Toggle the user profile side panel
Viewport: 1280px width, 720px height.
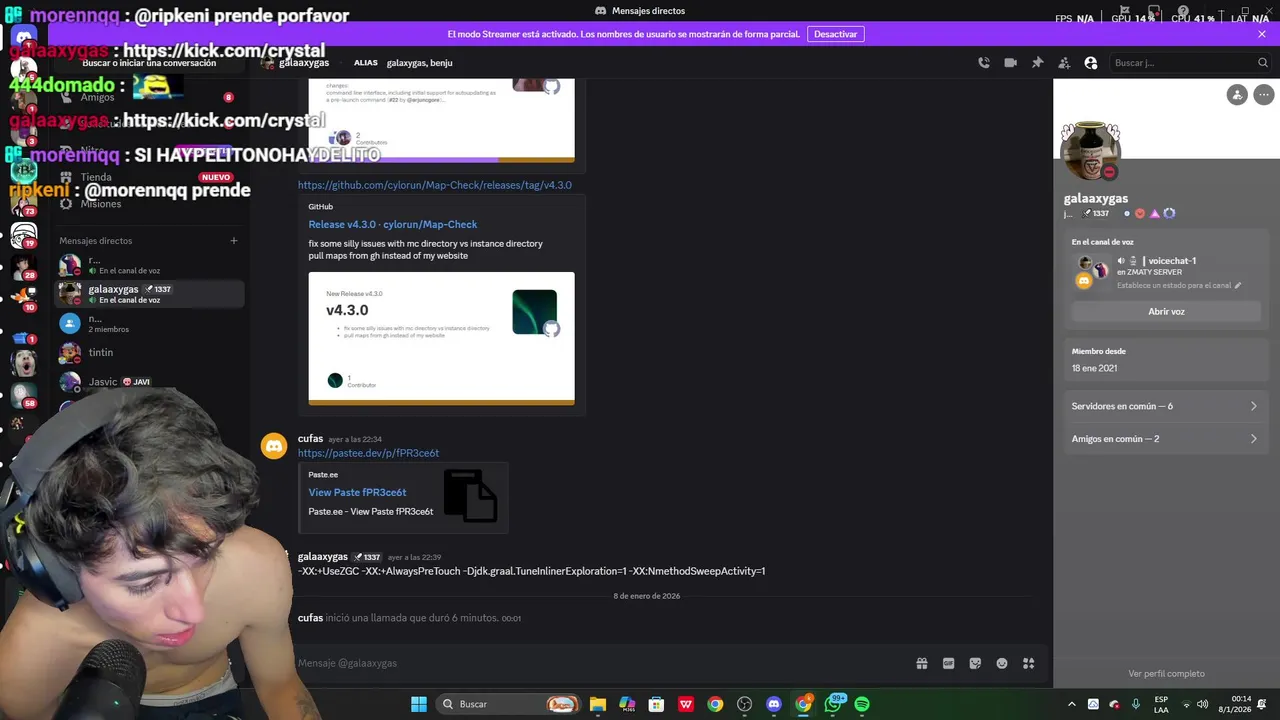pos(1091,63)
